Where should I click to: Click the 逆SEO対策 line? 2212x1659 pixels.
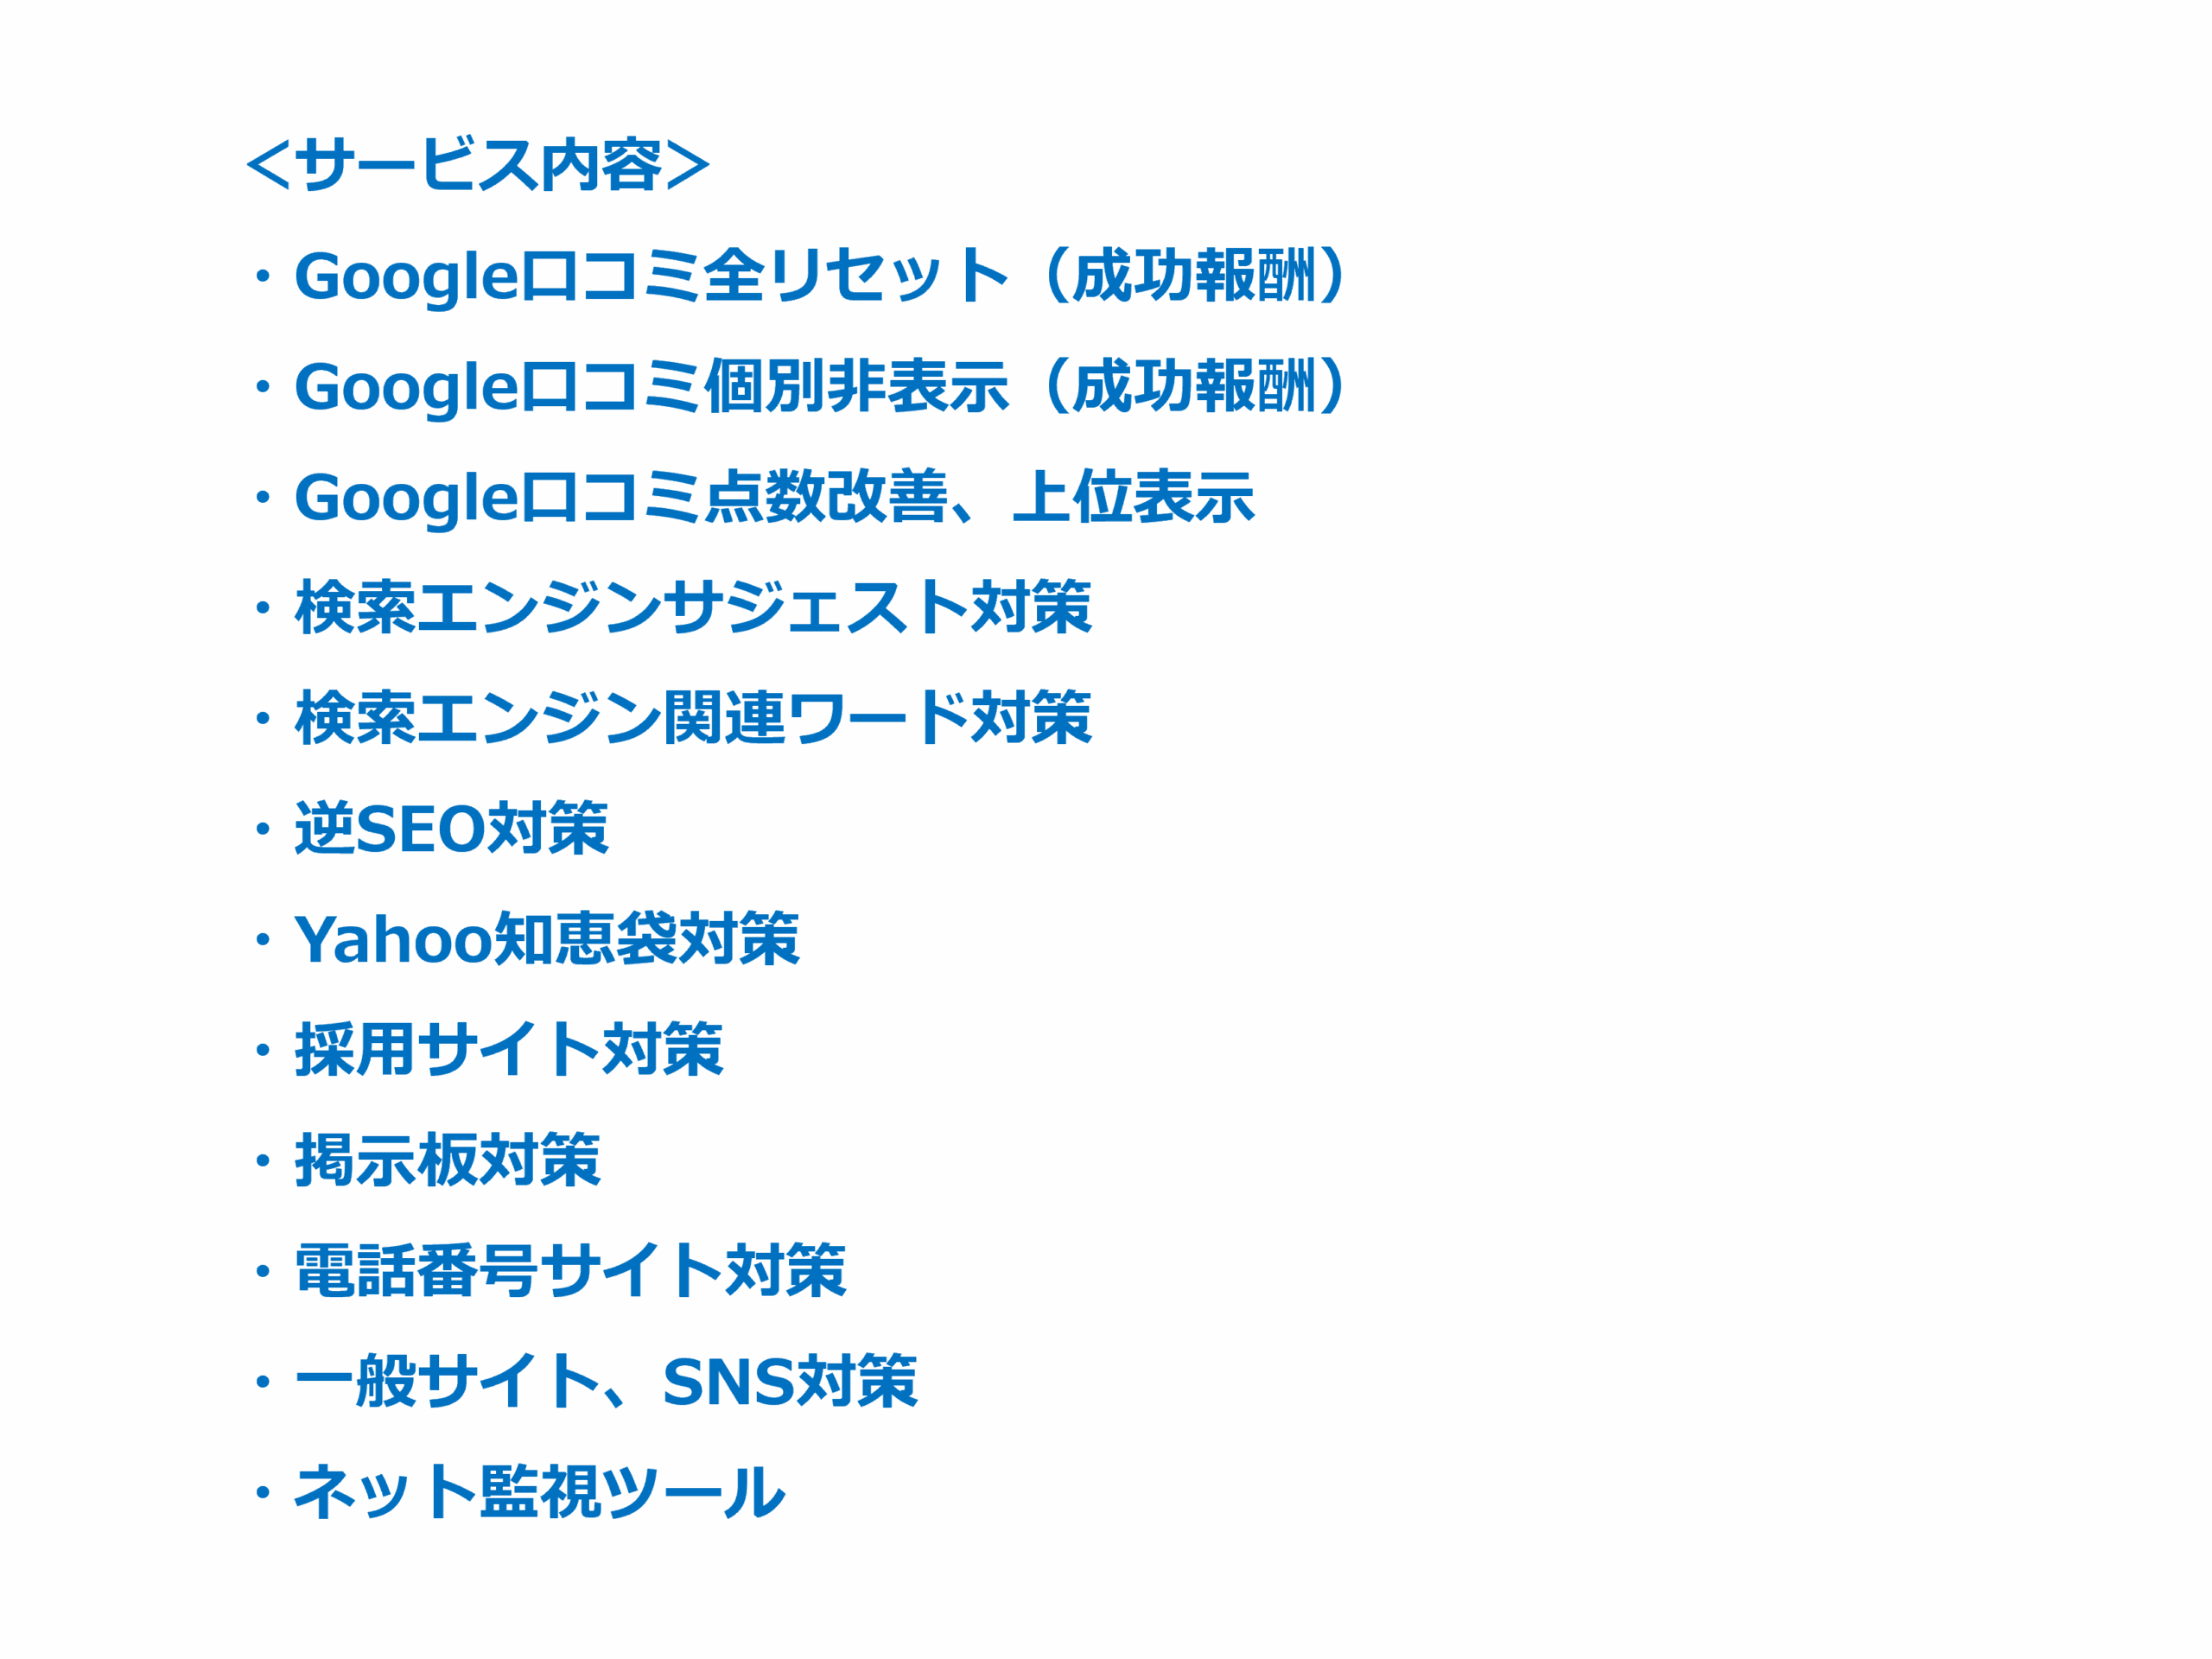(451, 828)
